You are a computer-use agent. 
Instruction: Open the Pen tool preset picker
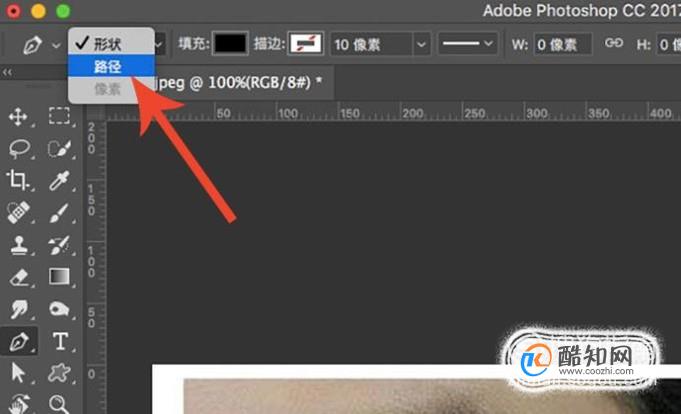56,45
